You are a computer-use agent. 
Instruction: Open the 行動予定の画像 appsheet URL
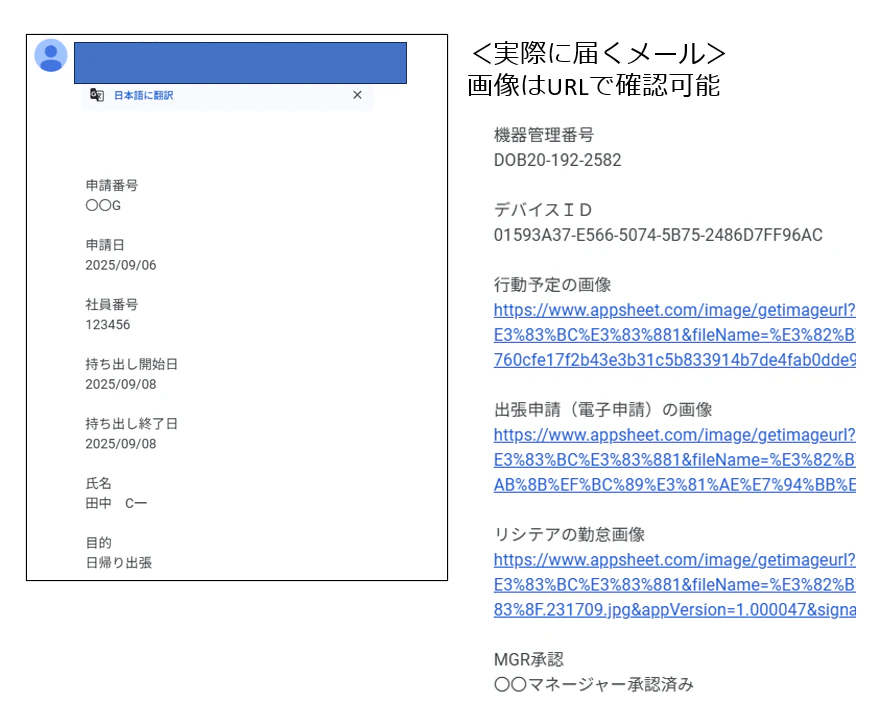[674, 335]
